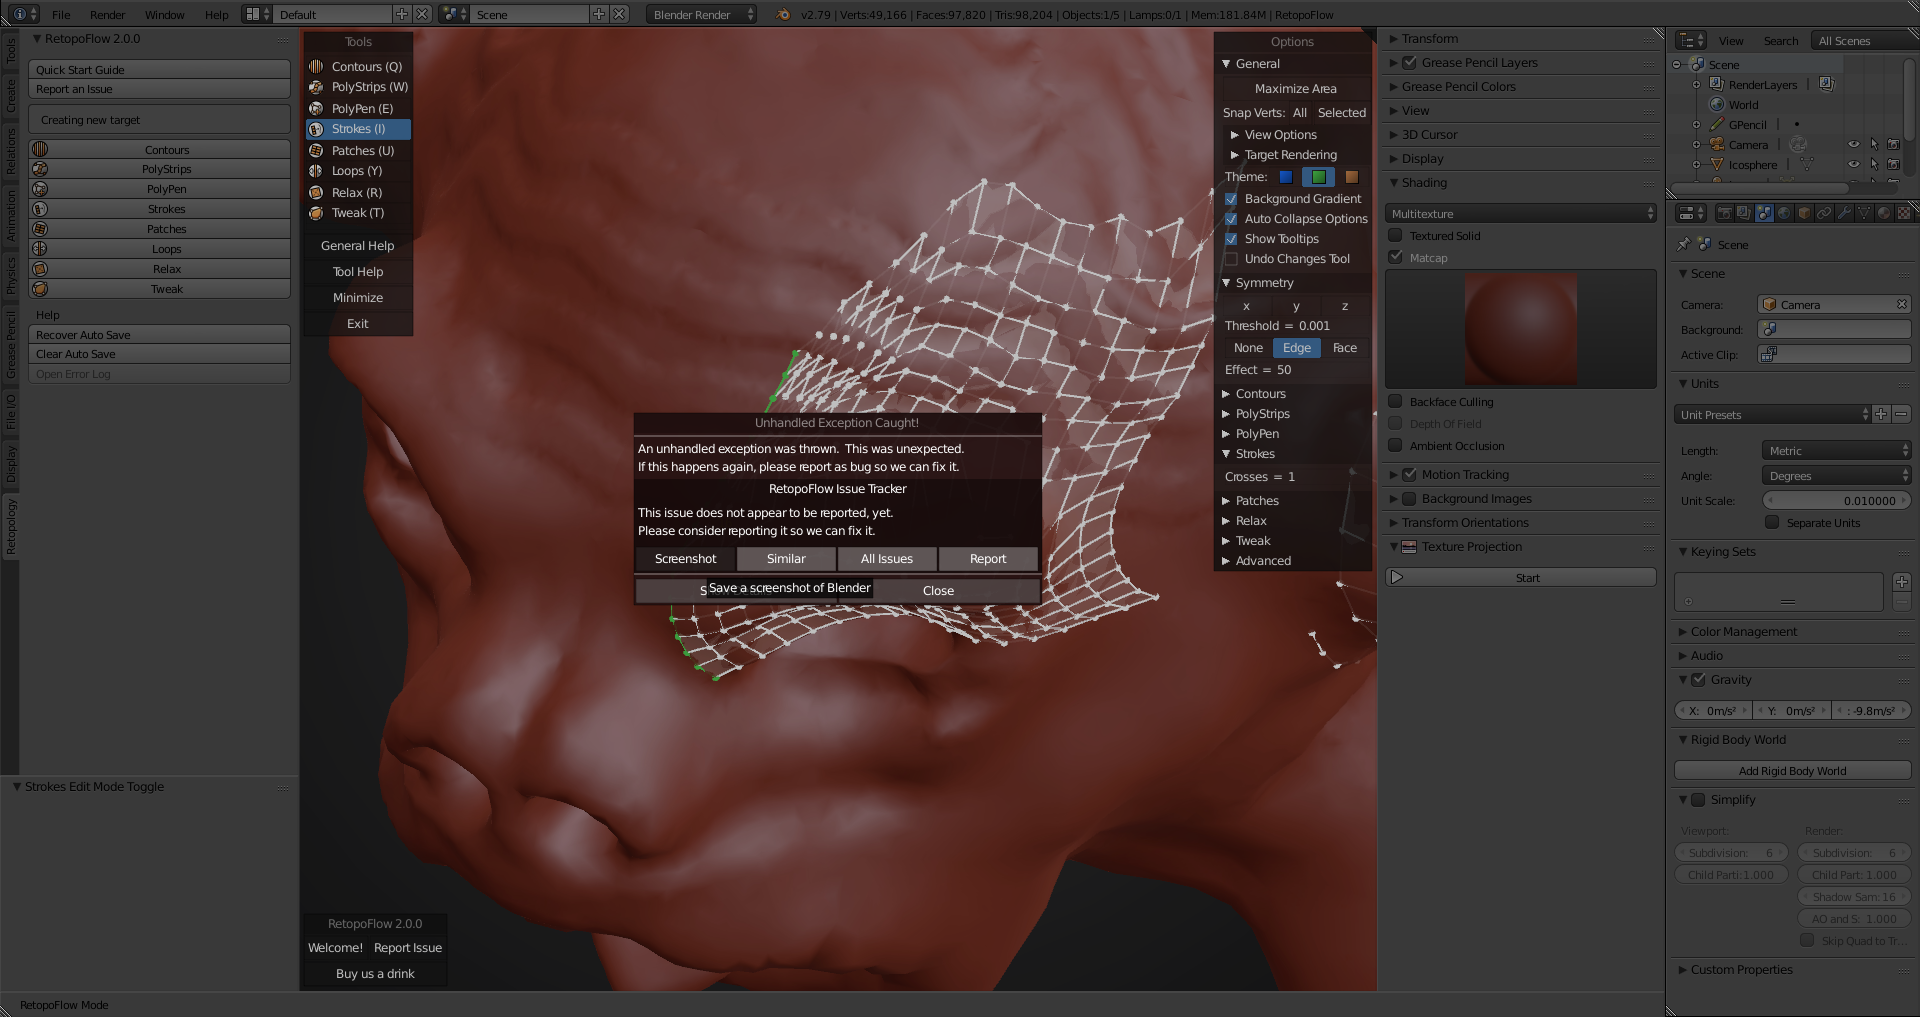Open the Texture checker icon in properties header
This screenshot has height=1017, width=1920.
1903,212
